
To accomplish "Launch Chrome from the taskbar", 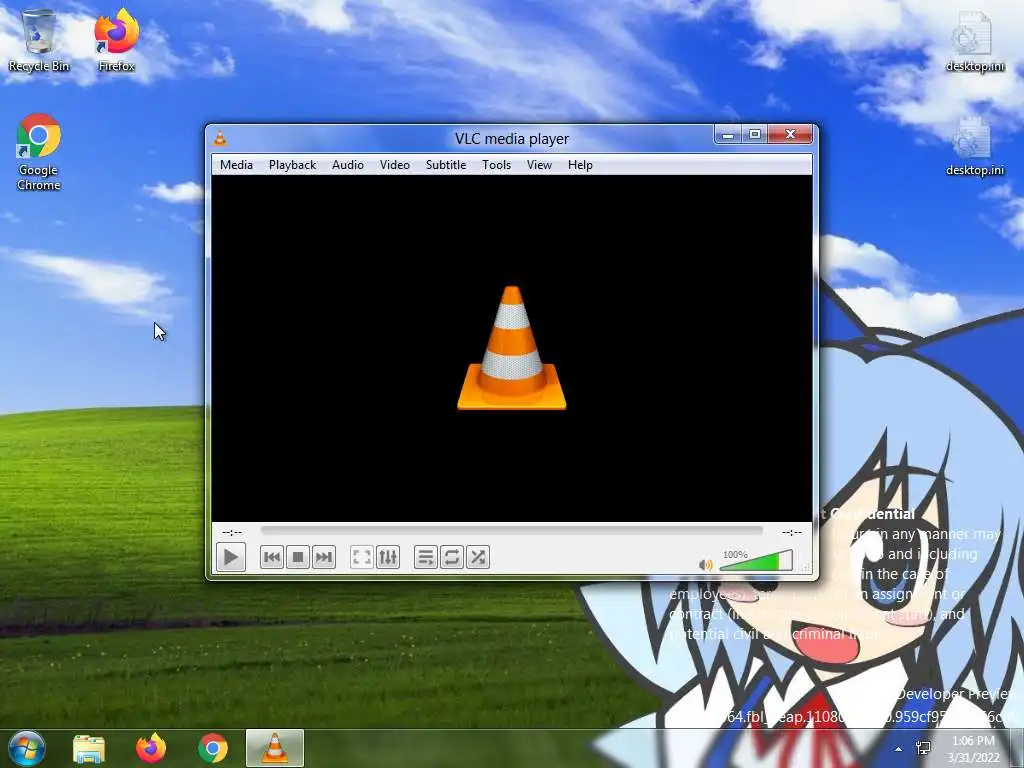I will (x=213, y=748).
